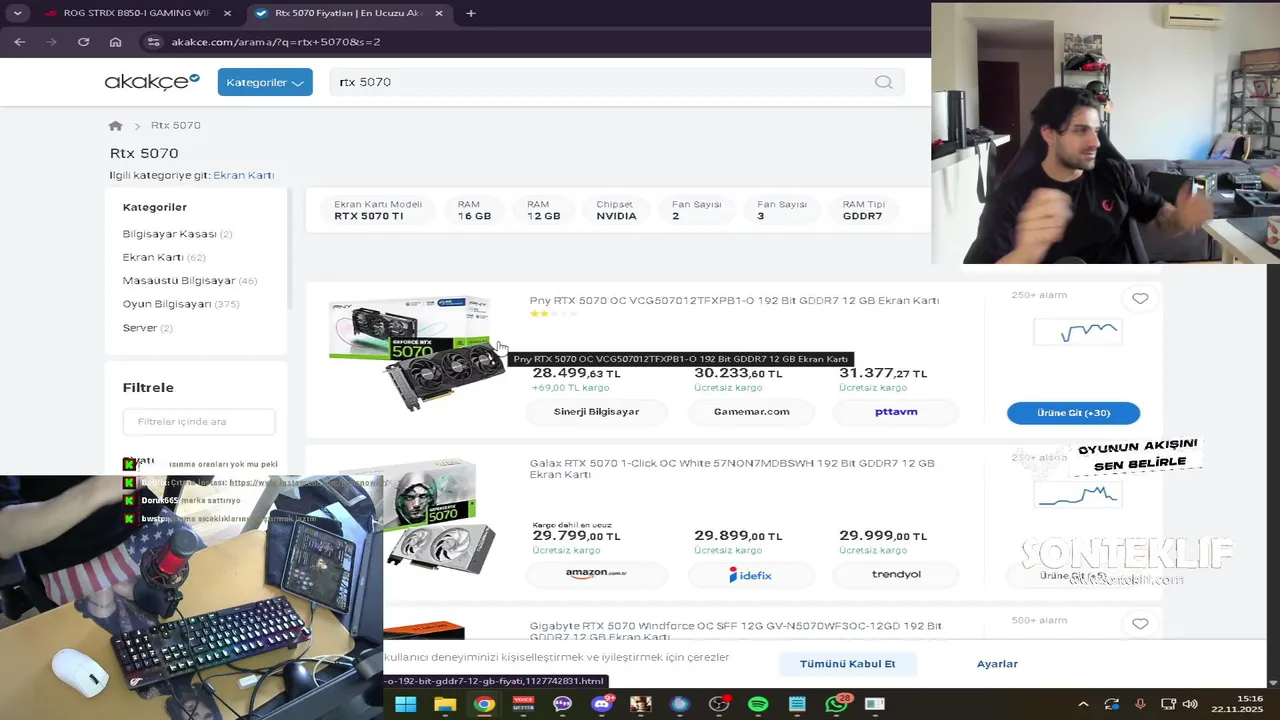Open File Explorer from the taskbar
The width and height of the screenshot is (1280, 720).
click(x=445, y=704)
